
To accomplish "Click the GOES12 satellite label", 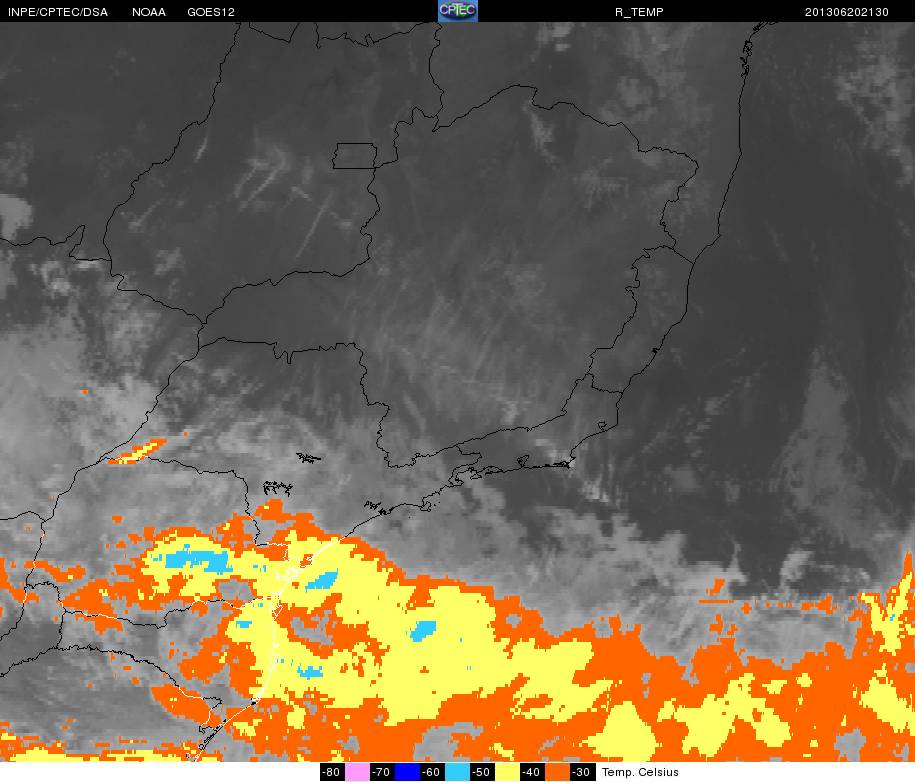I will (211, 12).
